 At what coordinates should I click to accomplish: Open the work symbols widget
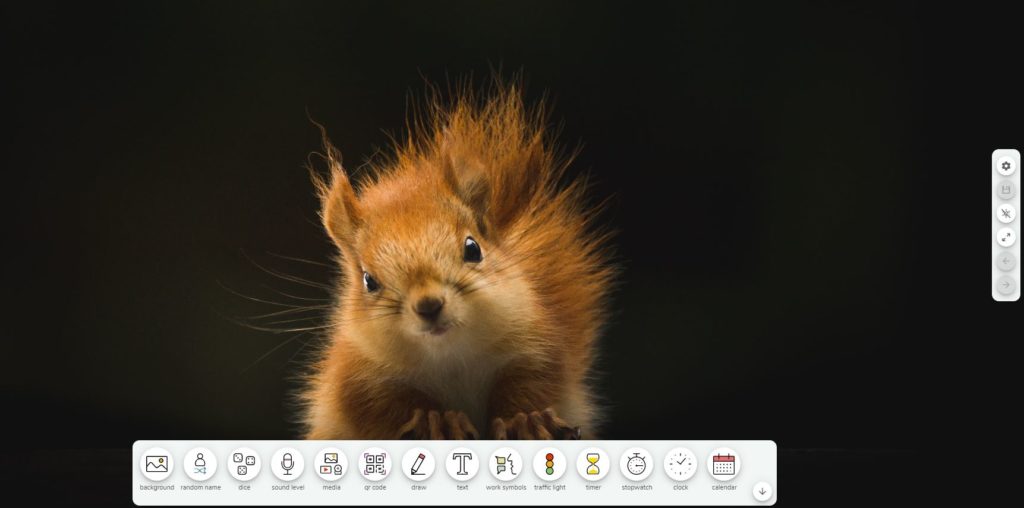[x=506, y=464]
